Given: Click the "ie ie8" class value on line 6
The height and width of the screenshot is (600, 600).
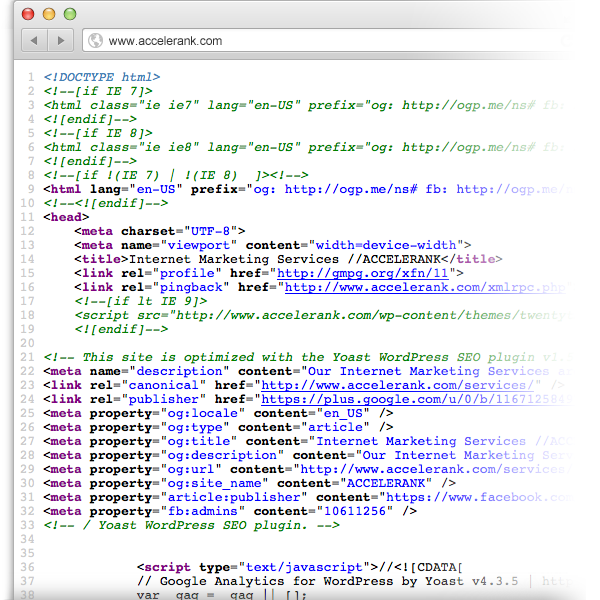Looking at the screenshot, I should tap(169, 147).
